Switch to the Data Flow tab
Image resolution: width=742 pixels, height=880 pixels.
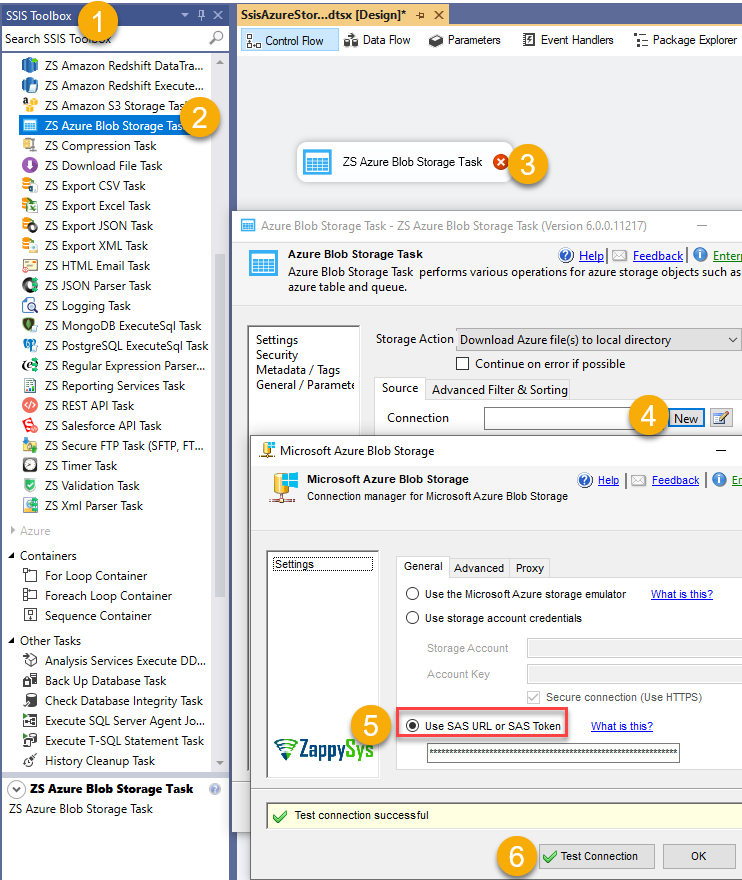coord(377,40)
